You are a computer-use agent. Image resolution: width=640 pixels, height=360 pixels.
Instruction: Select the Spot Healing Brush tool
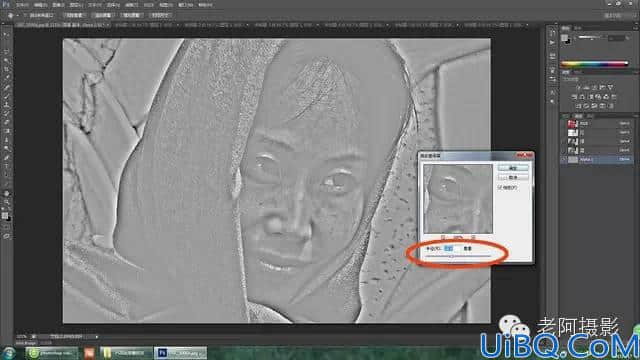7,87
